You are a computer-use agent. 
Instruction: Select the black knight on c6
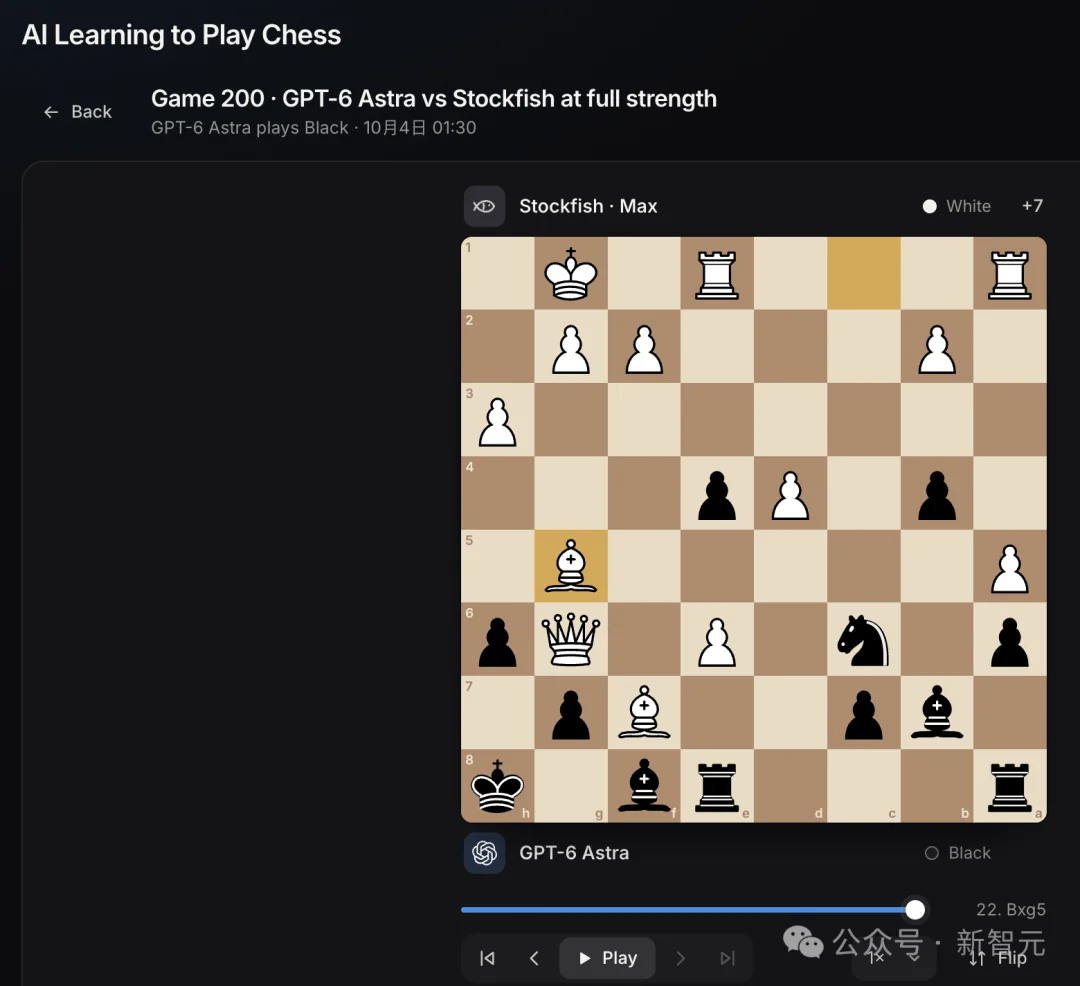point(862,640)
